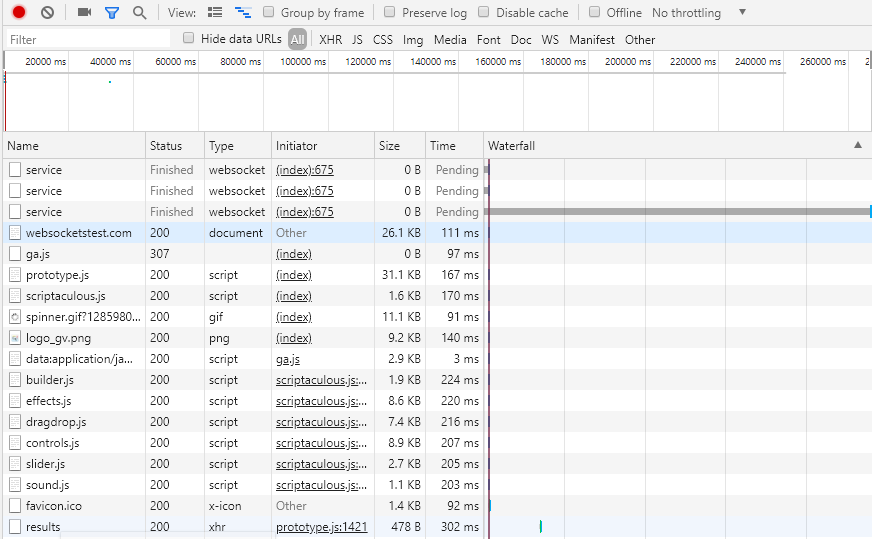Filter requests by Manifest
This screenshot has height=539, width=872.
(x=592, y=39)
